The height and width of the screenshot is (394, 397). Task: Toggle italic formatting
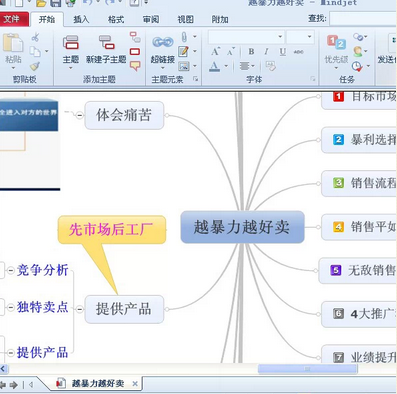(266, 52)
